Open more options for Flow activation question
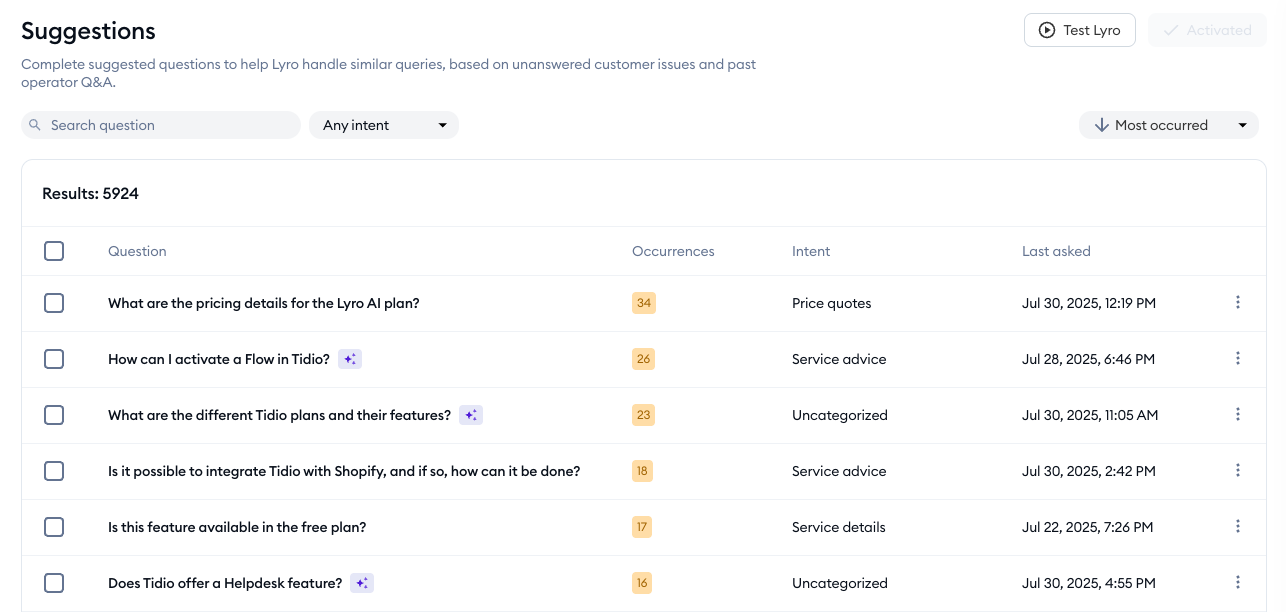Screen dimensions: 1286x612 click(1238, 359)
